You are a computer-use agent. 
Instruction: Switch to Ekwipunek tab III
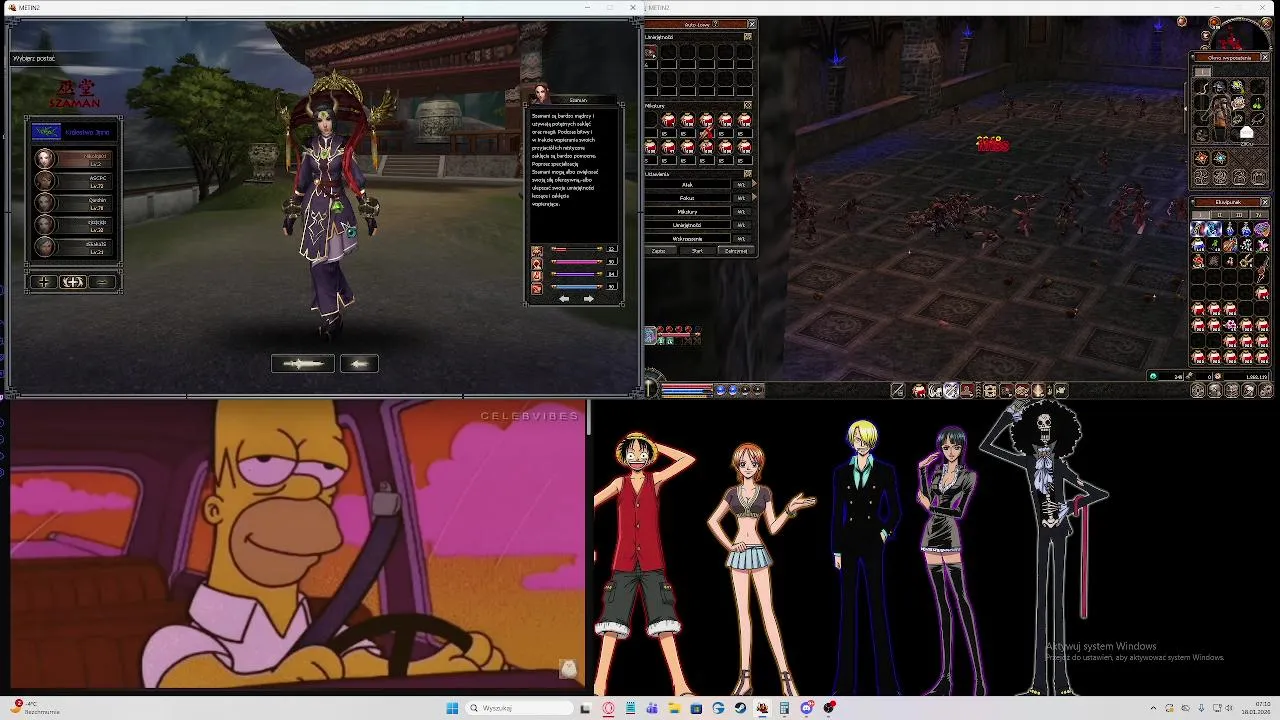pos(1239,215)
